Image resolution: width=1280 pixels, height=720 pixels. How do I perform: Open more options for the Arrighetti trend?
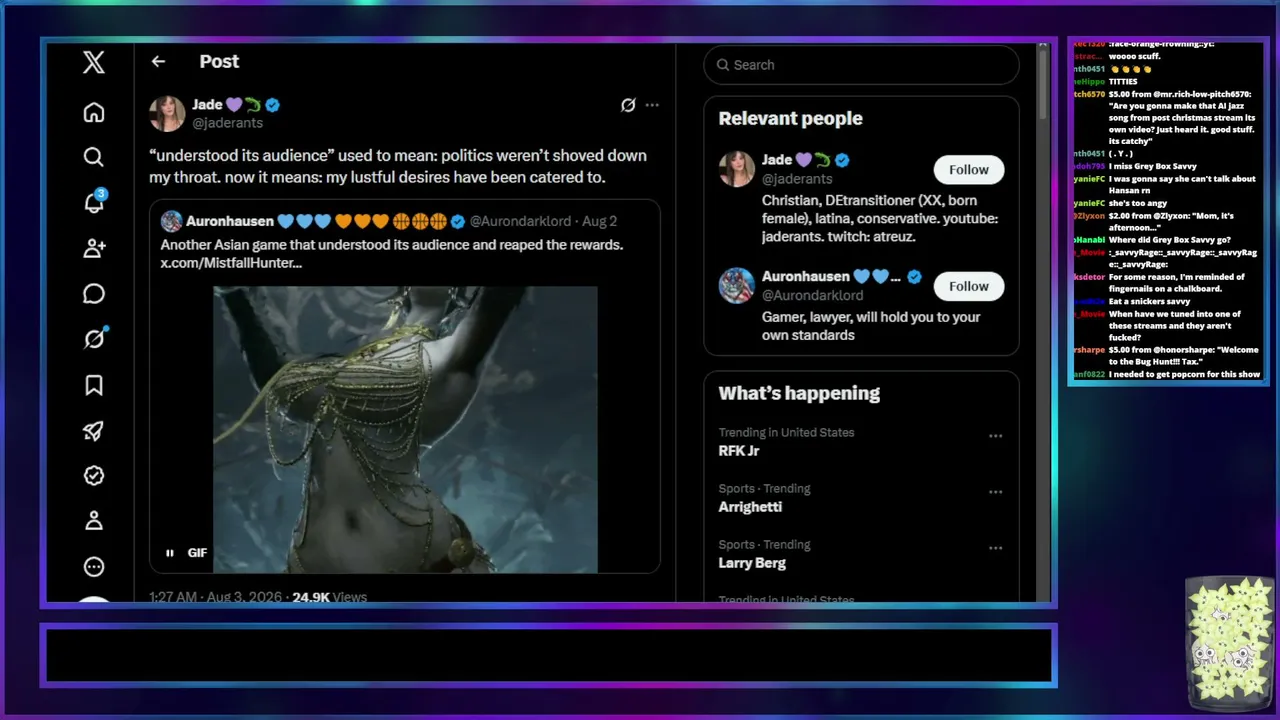point(996,492)
